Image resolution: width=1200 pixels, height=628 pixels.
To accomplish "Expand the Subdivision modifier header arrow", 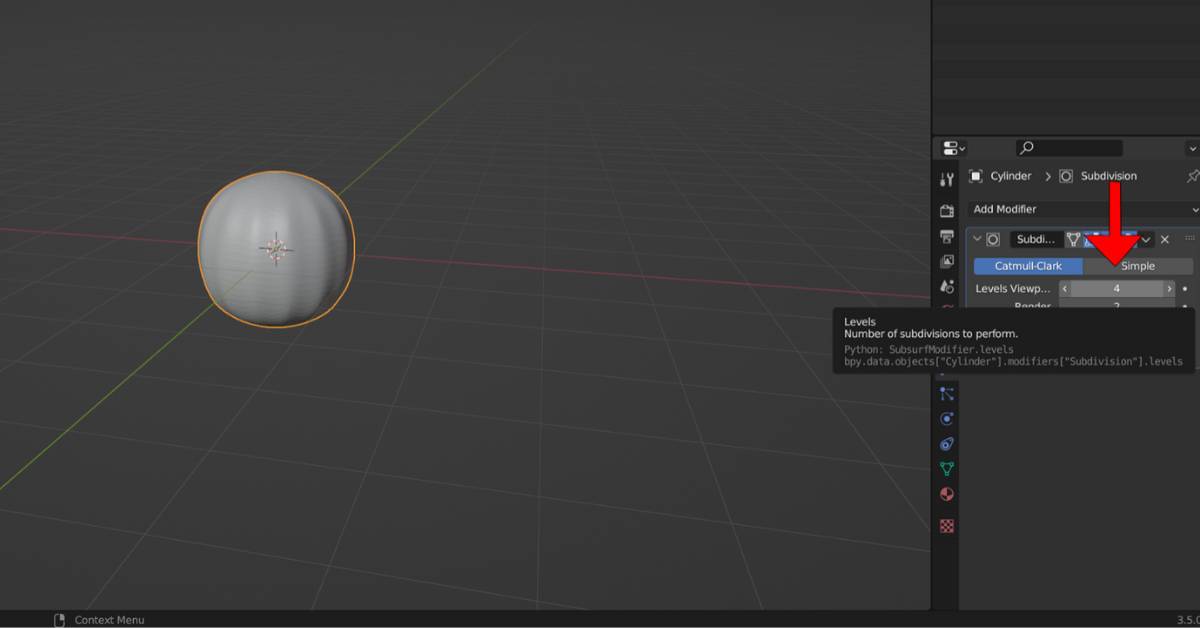I will tap(978, 239).
